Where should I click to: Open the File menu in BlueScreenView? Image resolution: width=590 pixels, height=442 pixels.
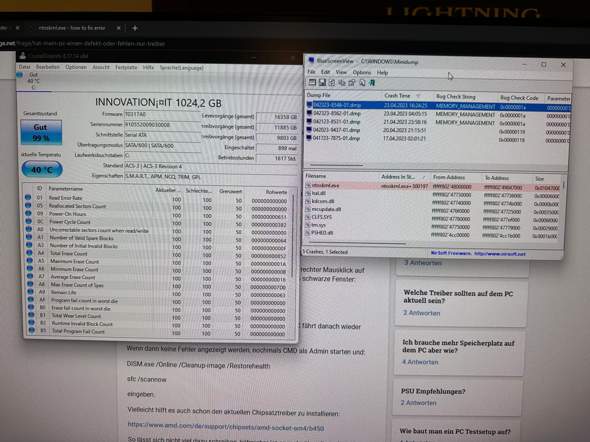(312, 72)
